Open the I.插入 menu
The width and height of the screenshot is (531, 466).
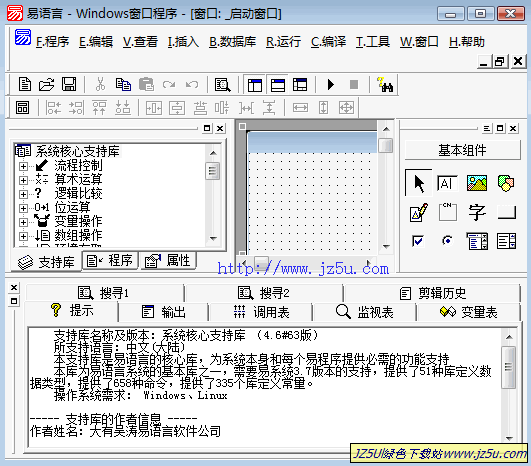pos(183,42)
